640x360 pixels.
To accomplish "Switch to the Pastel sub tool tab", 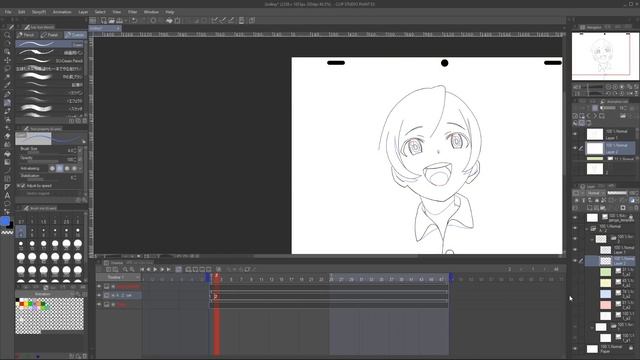I will [x=51, y=35].
